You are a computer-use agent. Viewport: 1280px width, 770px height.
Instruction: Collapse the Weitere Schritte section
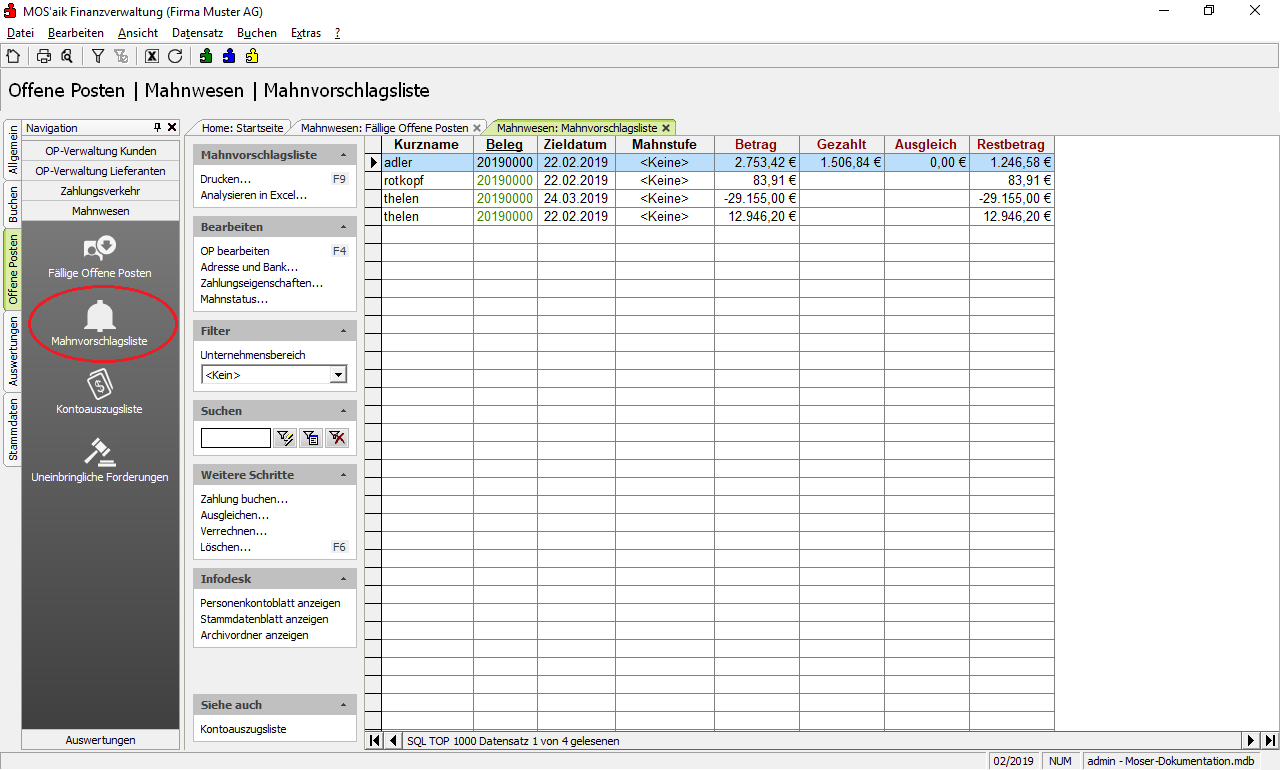pyautogui.click(x=344, y=475)
